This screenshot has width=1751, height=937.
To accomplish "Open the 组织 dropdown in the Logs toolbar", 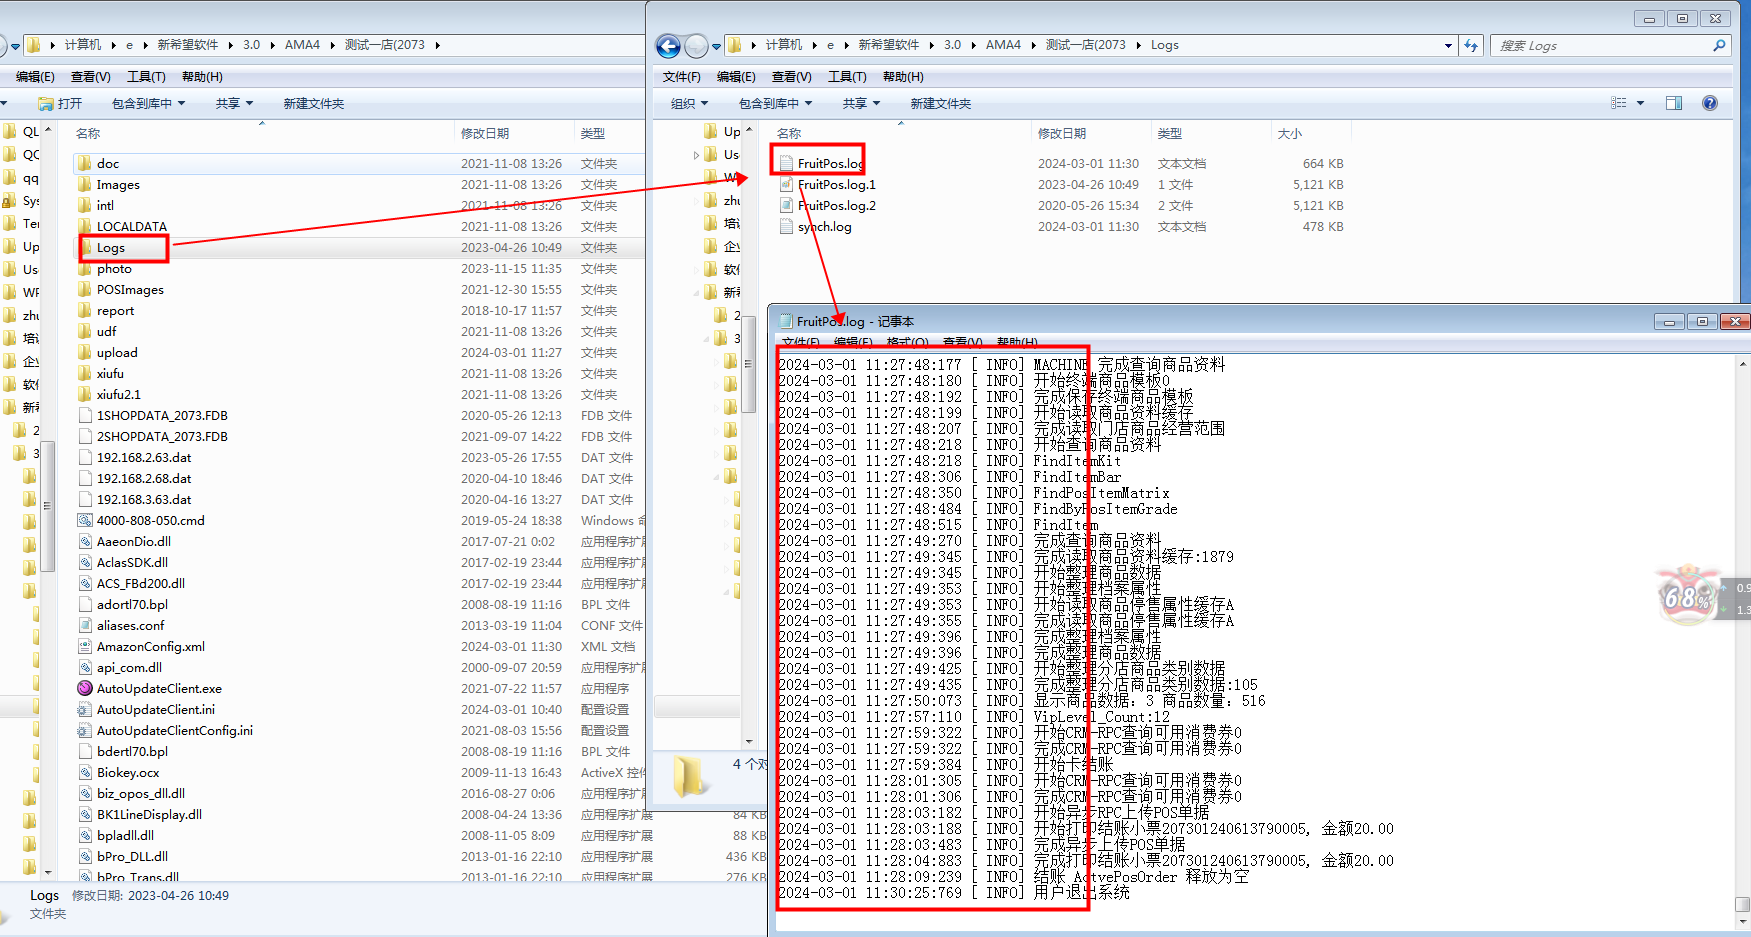I will [x=689, y=103].
